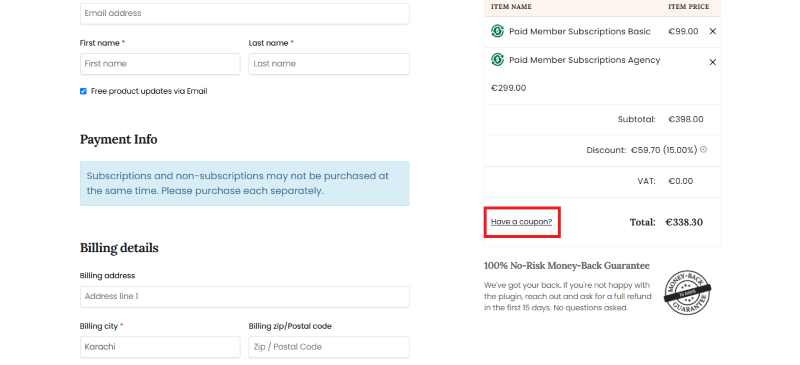Screen dimensions: 800x365
Task: Click the Free product updates via Email label
Action: coord(149,91)
